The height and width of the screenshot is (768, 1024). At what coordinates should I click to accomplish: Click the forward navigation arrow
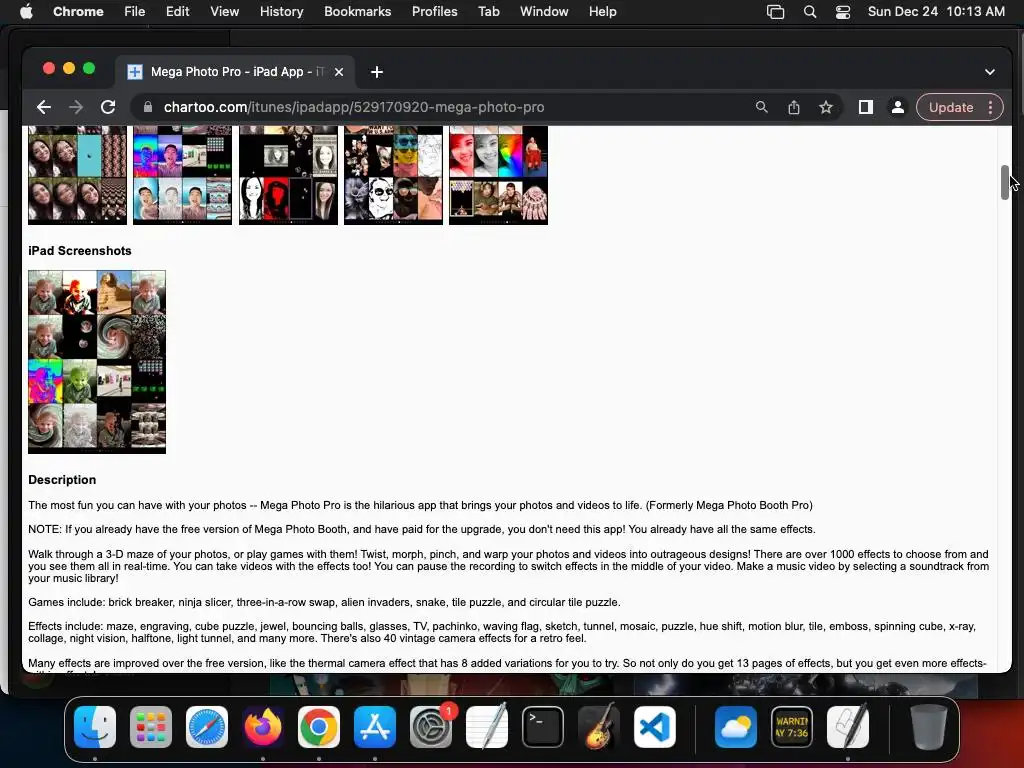coord(76,107)
